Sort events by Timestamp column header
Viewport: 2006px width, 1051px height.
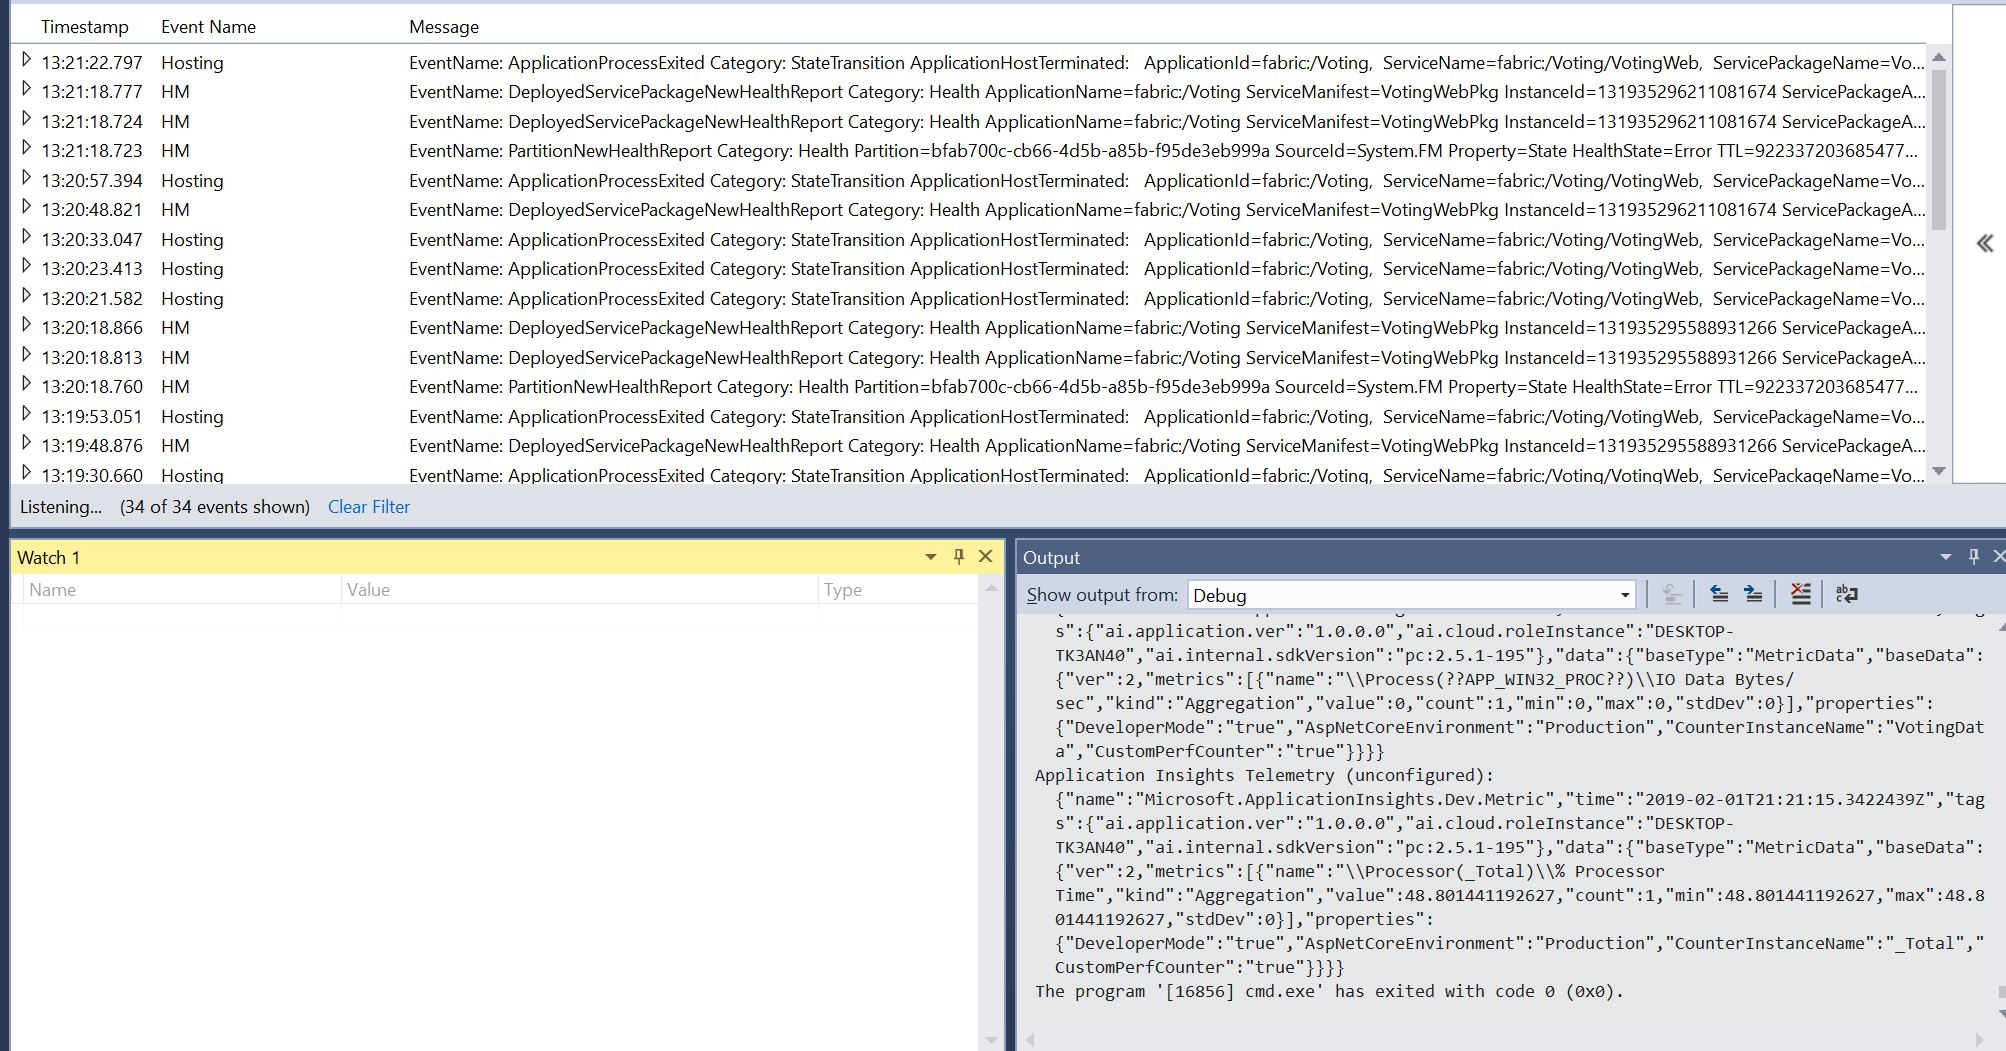85,27
